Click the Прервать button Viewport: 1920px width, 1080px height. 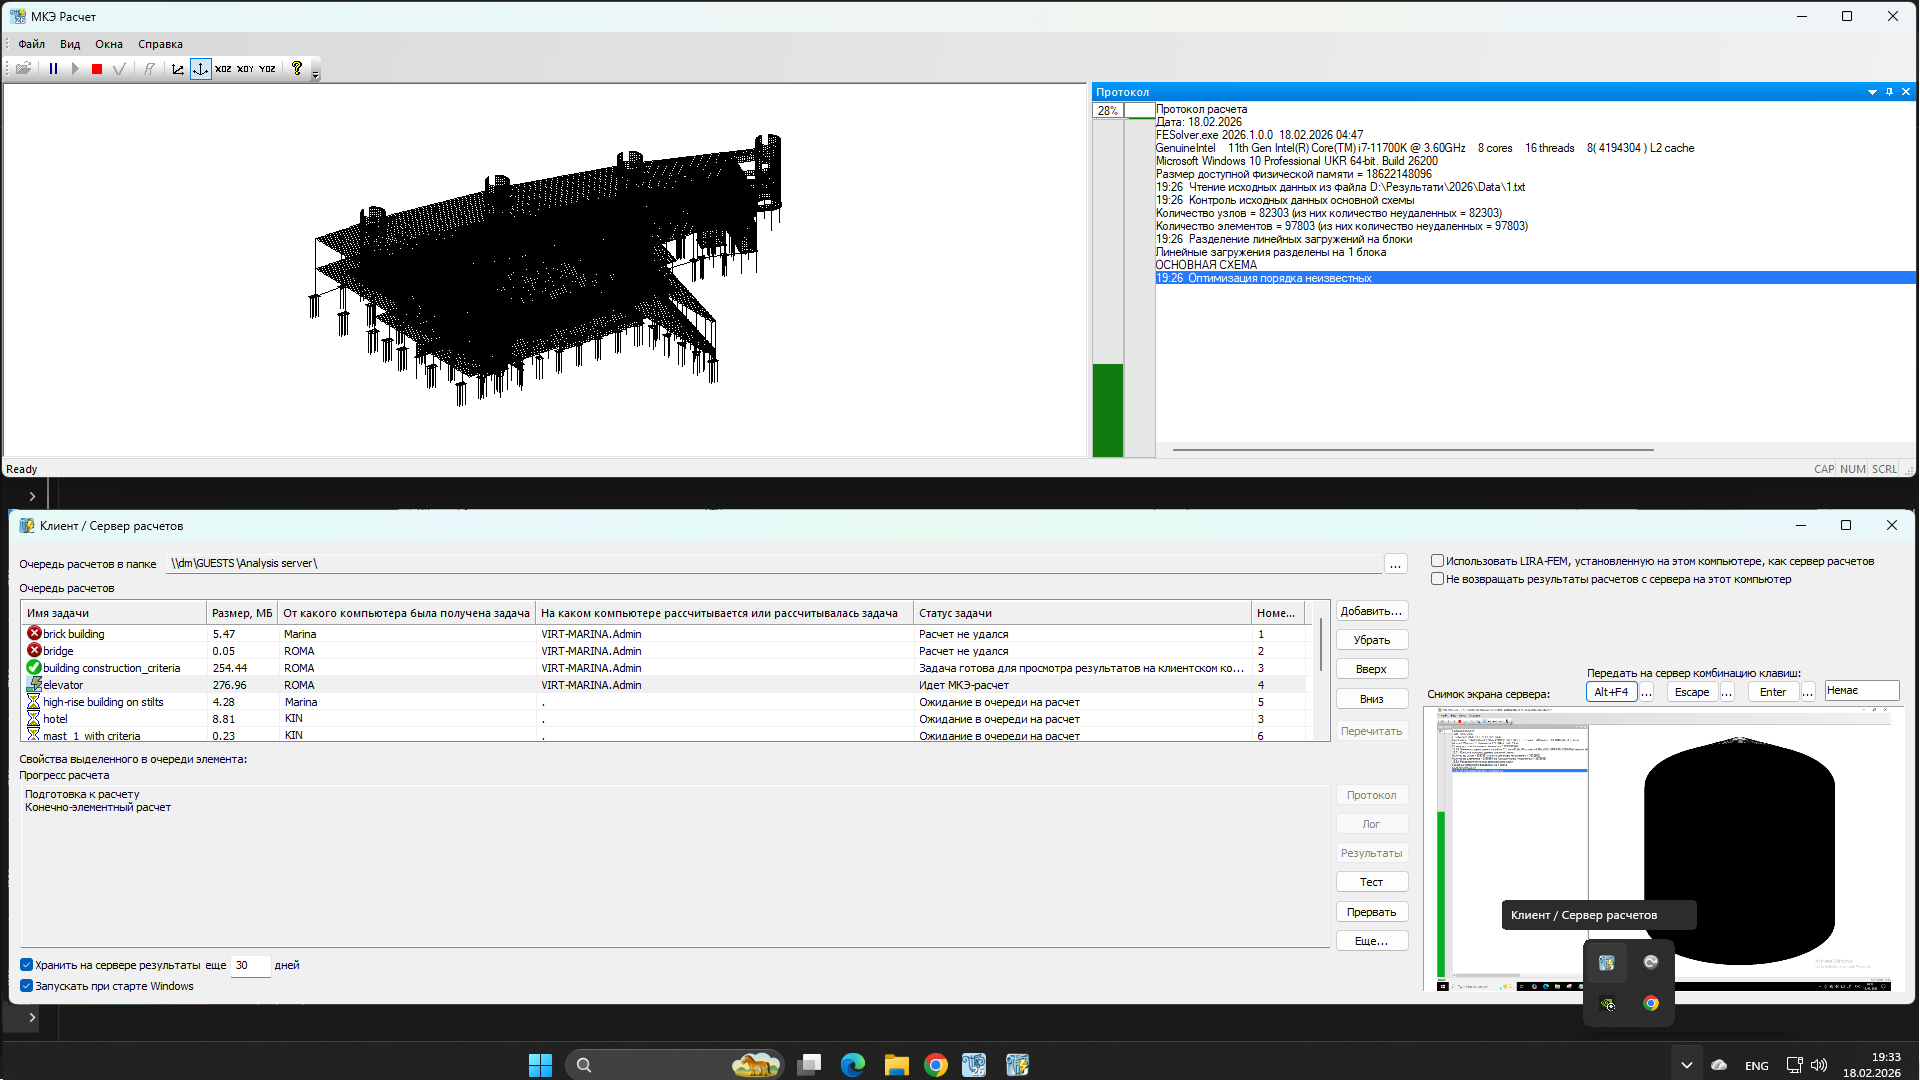pos(1371,912)
